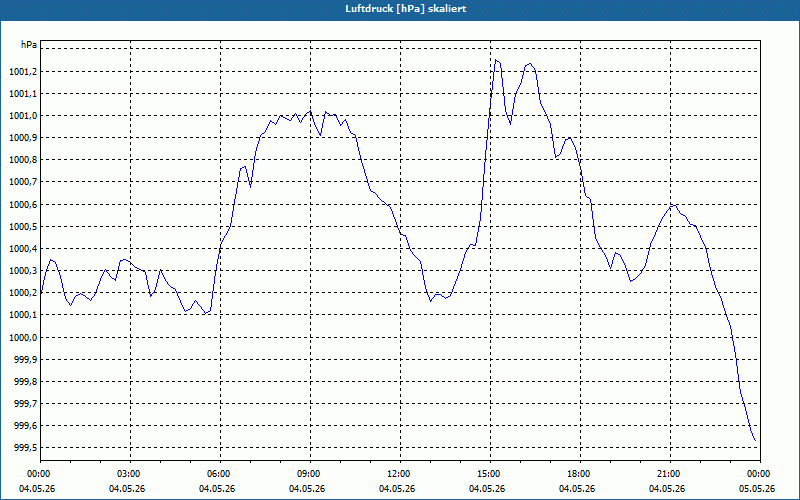Click the 21:00 time axis label

coord(670,474)
